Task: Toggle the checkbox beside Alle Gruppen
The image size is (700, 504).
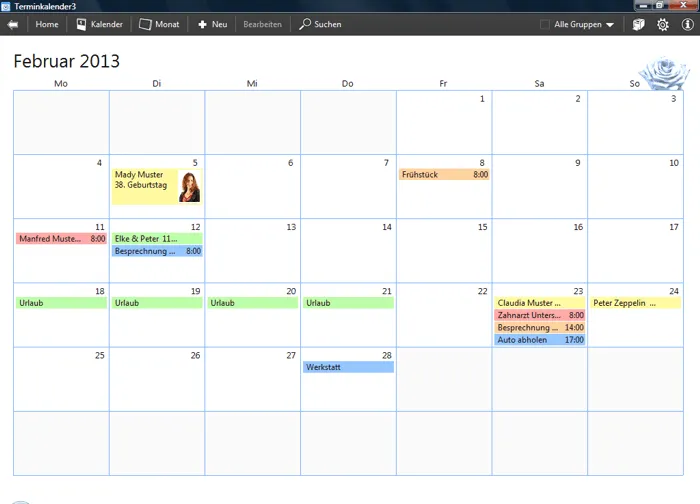Action: point(545,24)
